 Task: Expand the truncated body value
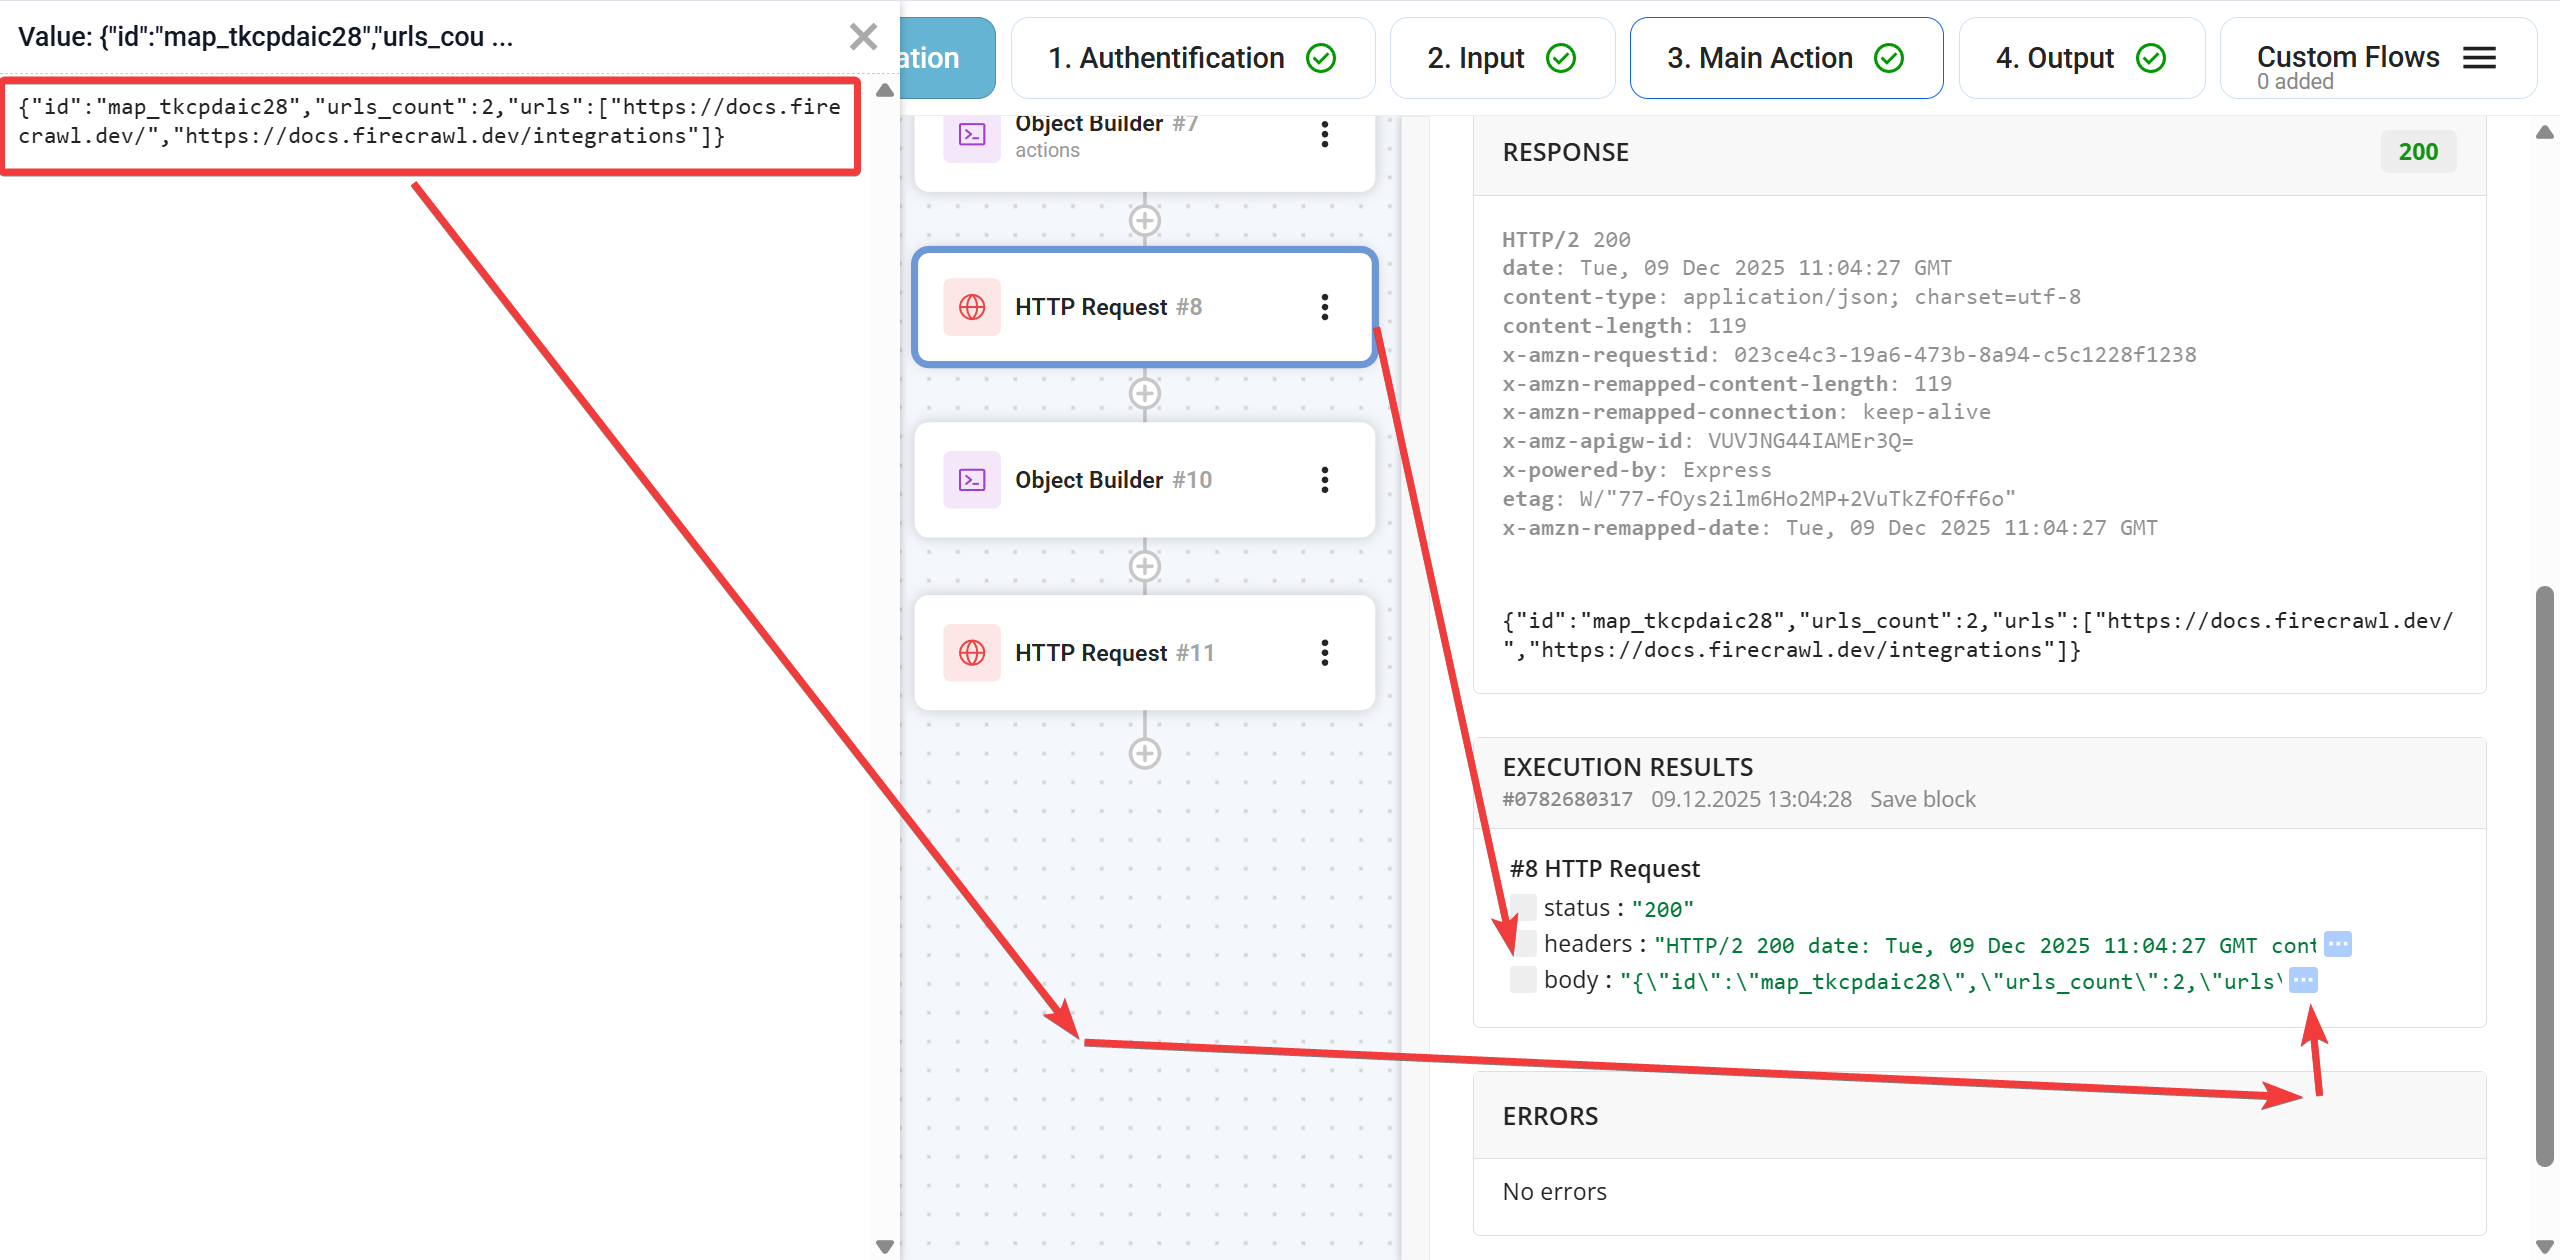2305,980
